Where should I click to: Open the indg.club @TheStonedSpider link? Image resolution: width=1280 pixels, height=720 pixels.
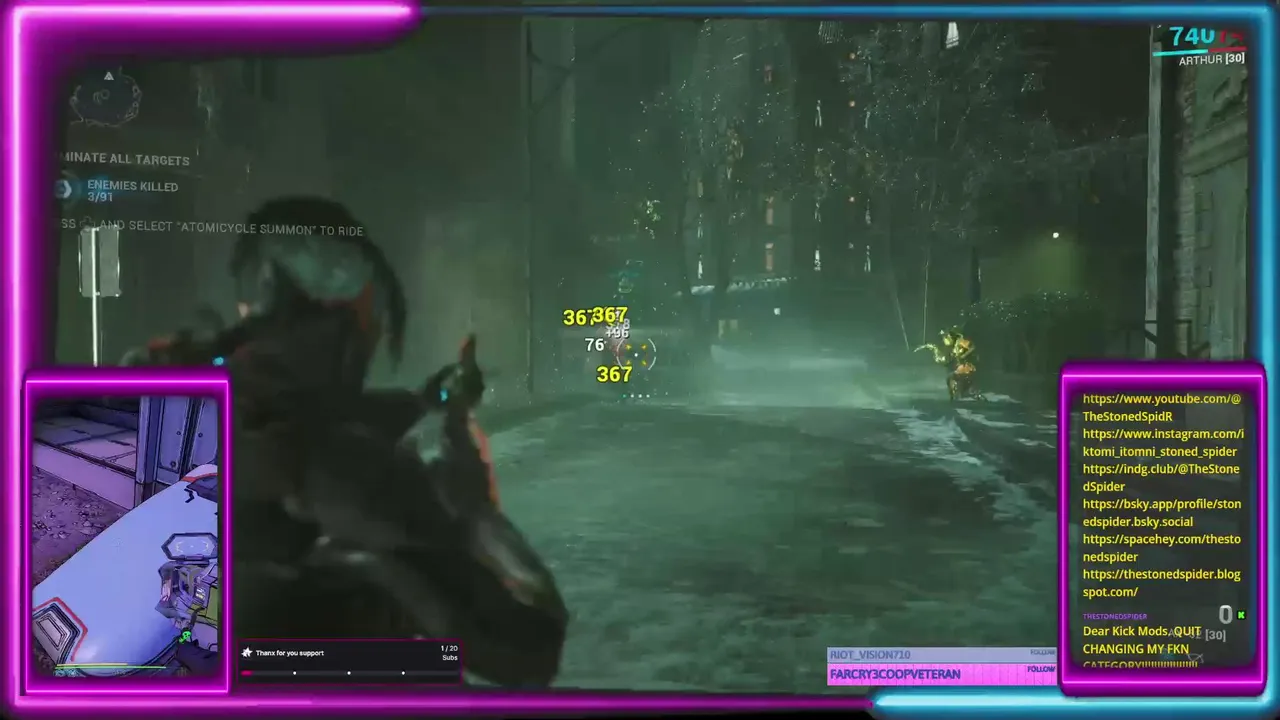(1161, 478)
